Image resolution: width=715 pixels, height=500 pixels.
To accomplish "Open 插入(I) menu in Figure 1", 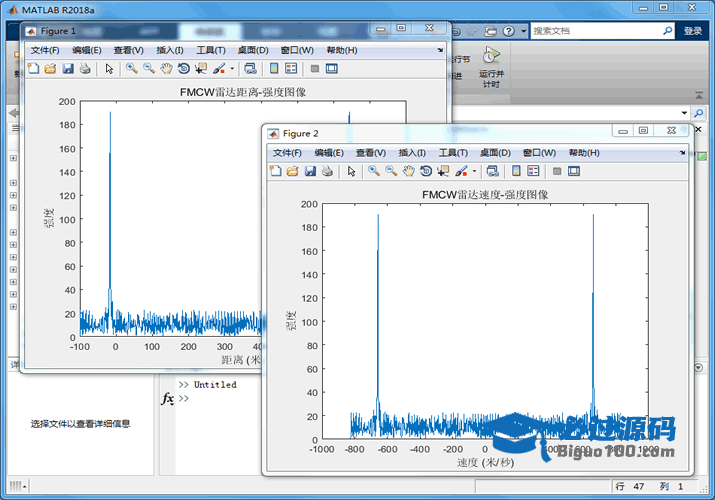I will 170,50.
